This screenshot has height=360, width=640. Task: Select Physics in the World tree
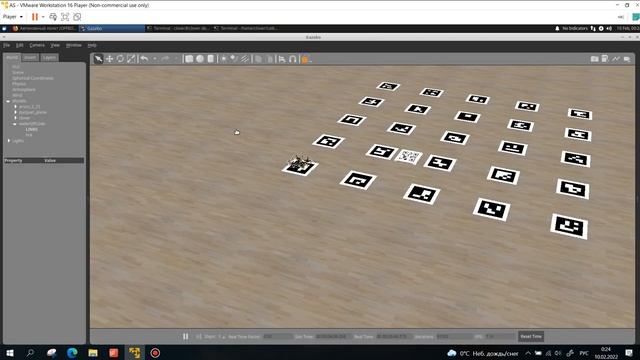pyautogui.click(x=19, y=84)
